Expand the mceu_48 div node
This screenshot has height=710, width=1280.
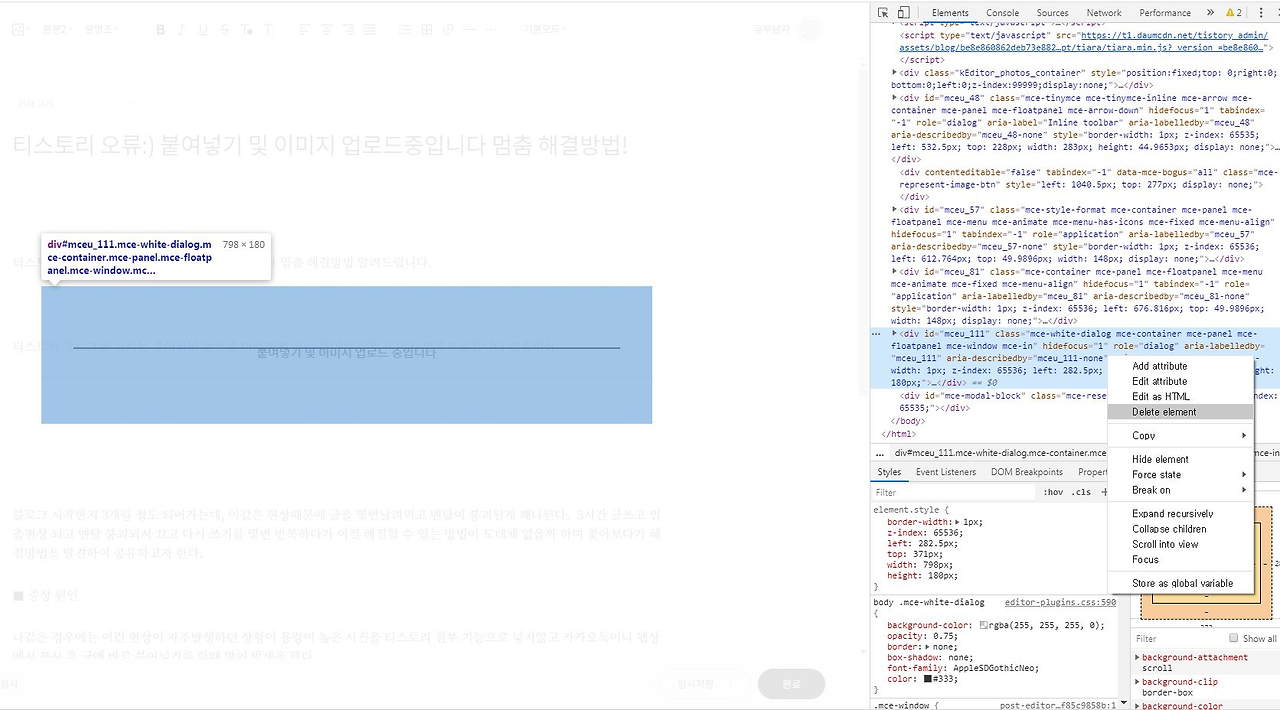(x=895, y=98)
